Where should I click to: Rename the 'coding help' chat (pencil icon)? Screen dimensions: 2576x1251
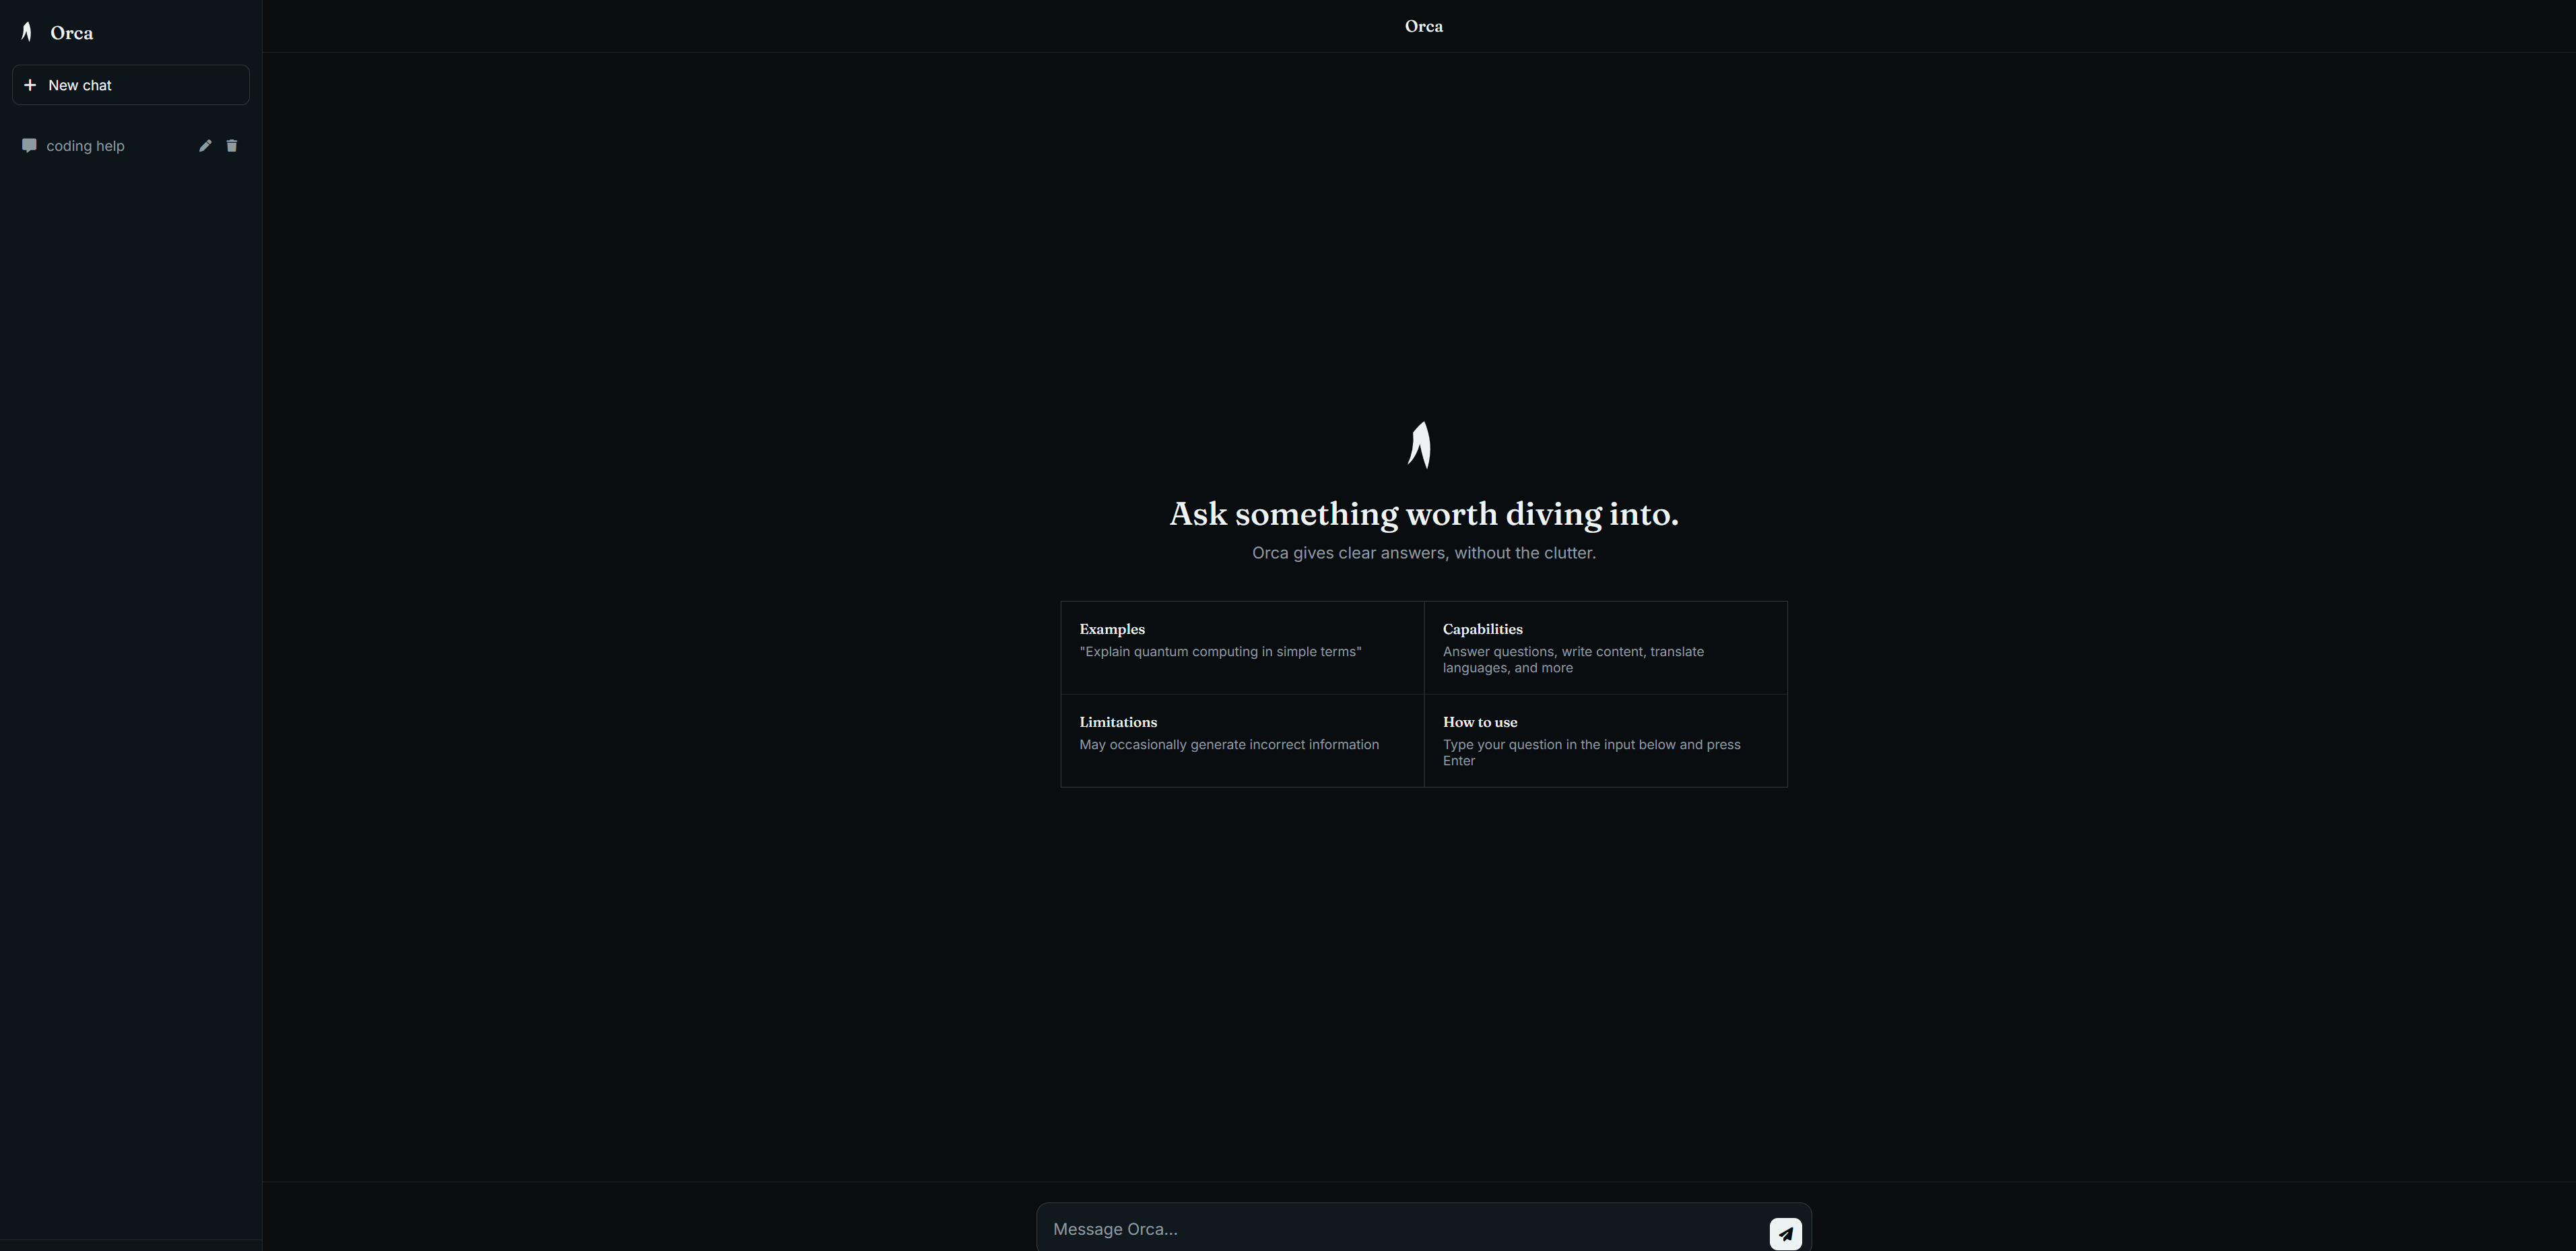205,146
